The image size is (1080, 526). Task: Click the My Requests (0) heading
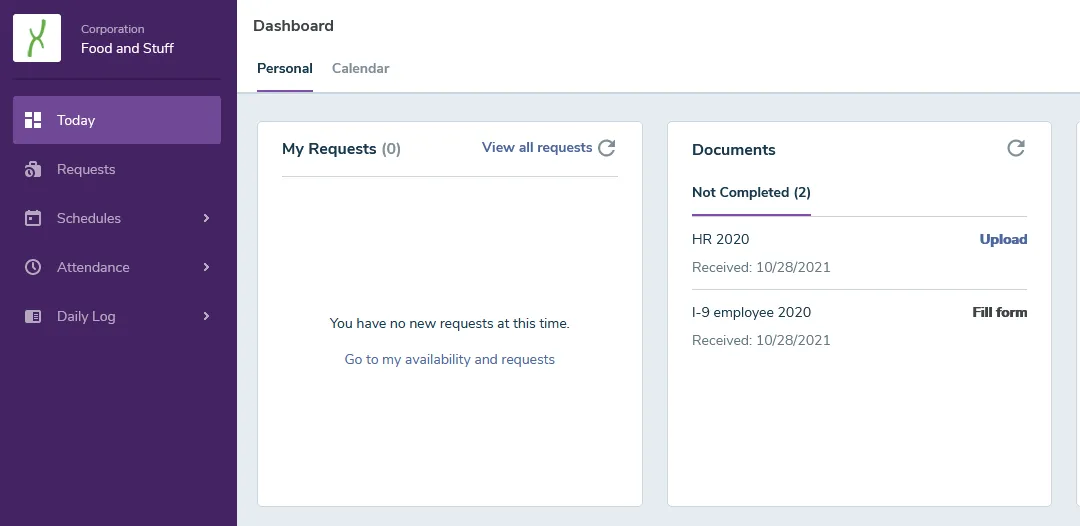point(341,149)
